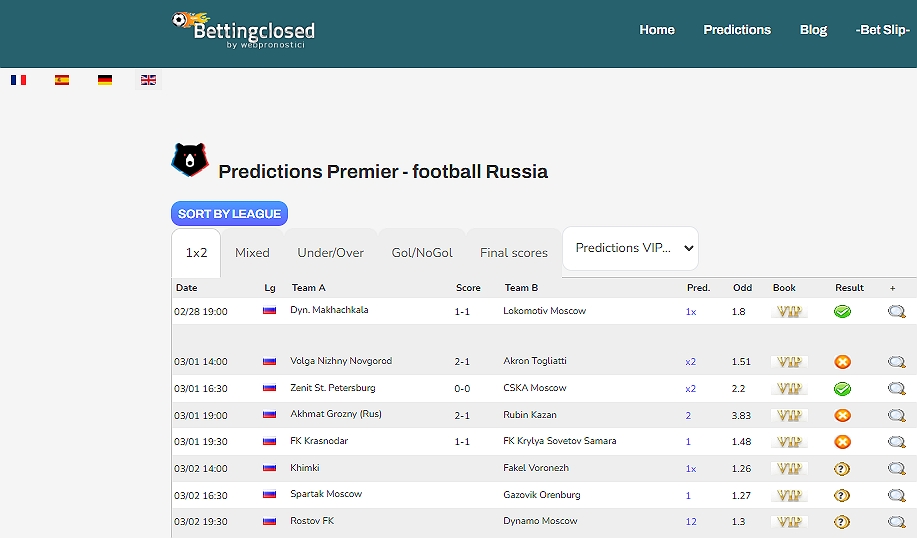The width and height of the screenshot is (917, 538).
Task: Open the Gol/NoGol tab
Action: (x=421, y=253)
